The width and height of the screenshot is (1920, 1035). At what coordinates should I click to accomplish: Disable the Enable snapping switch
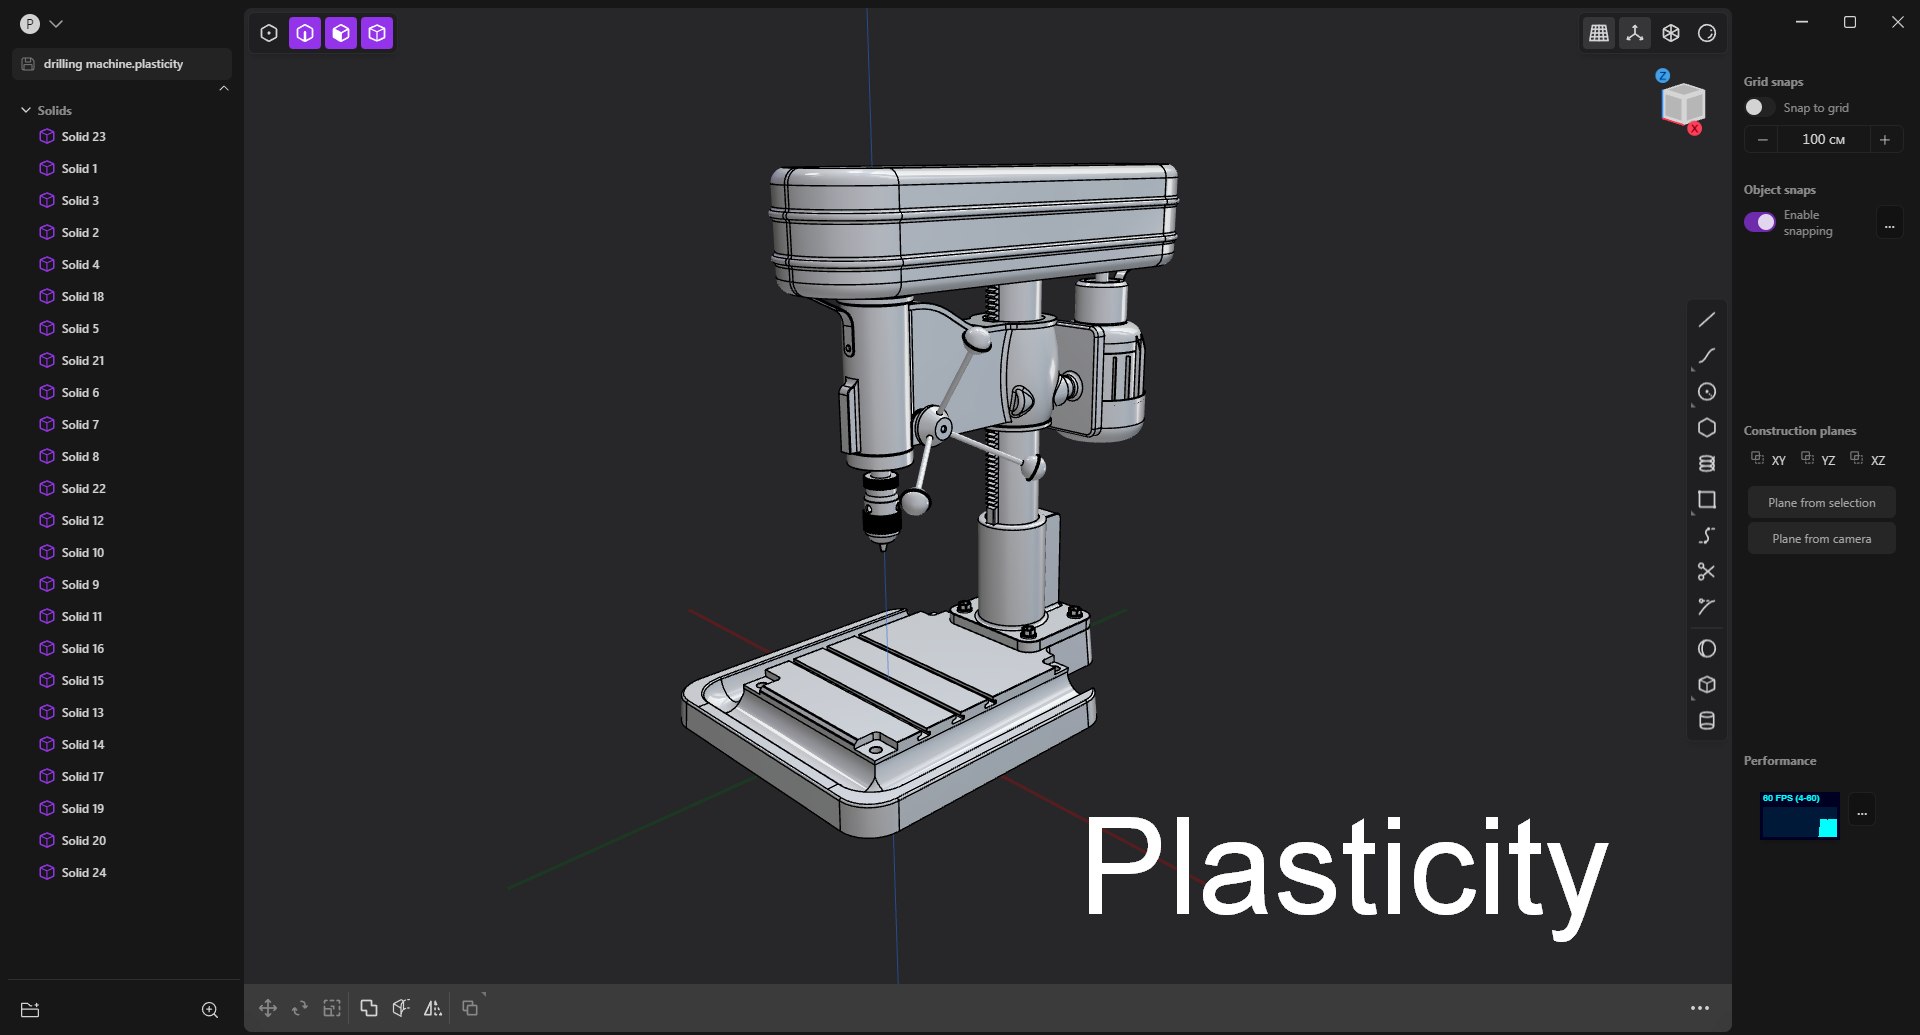point(1760,222)
